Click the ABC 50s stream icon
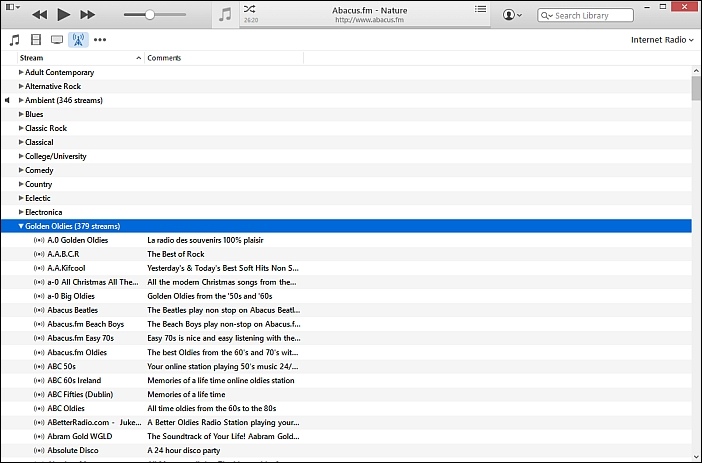702x463 pixels. click(x=39, y=366)
